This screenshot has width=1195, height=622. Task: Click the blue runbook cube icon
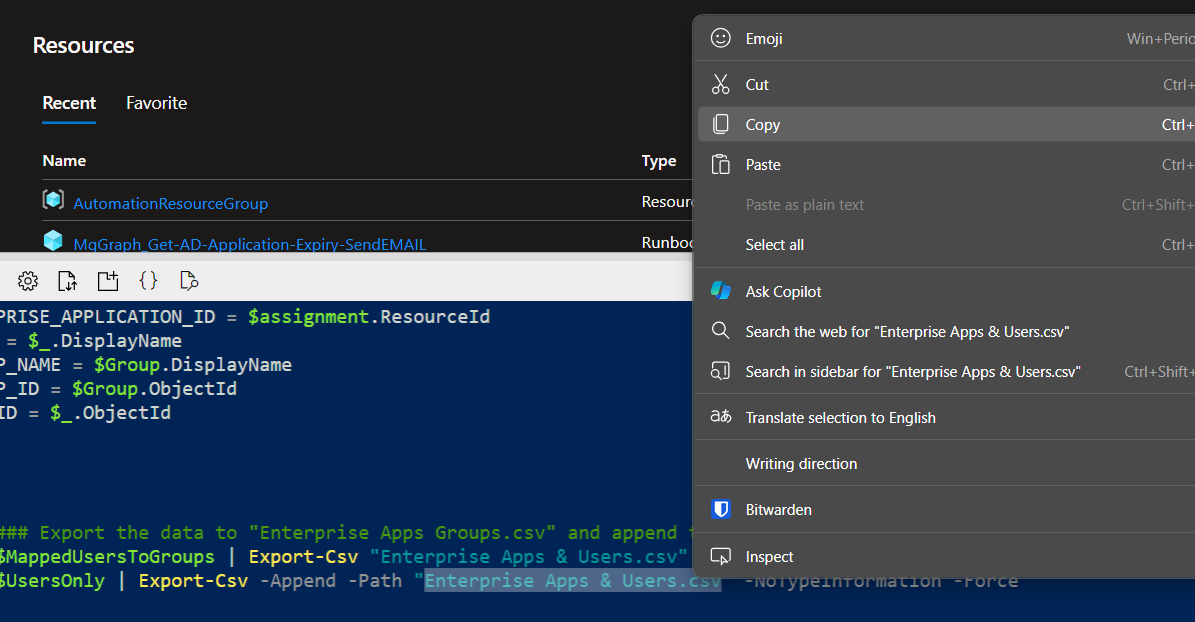[x=53, y=240]
